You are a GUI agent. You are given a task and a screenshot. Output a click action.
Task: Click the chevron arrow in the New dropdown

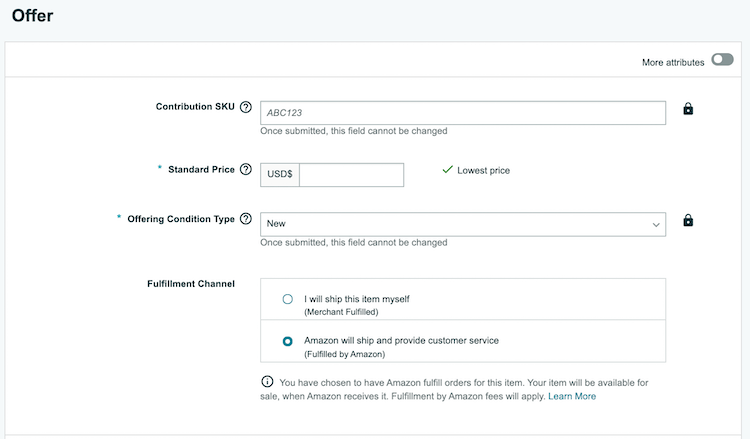click(x=656, y=225)
